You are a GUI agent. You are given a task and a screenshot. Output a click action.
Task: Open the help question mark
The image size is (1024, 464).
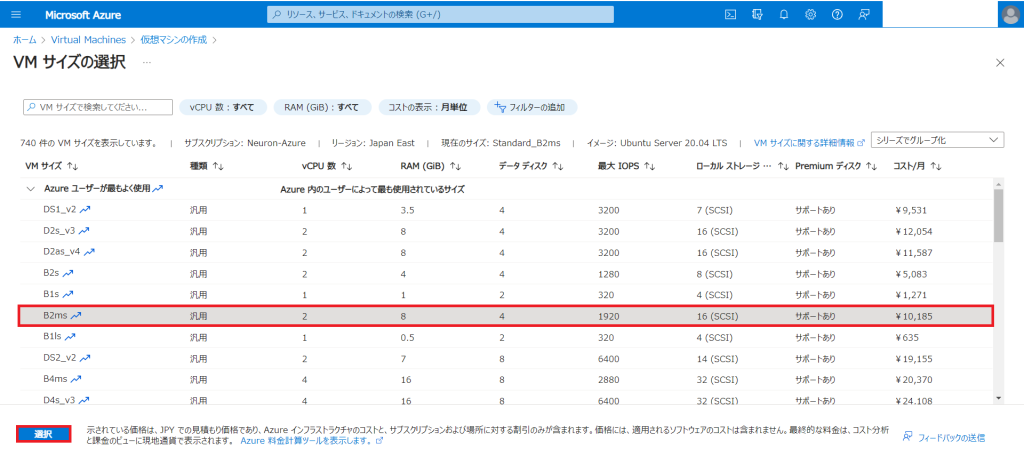(837, 14)
